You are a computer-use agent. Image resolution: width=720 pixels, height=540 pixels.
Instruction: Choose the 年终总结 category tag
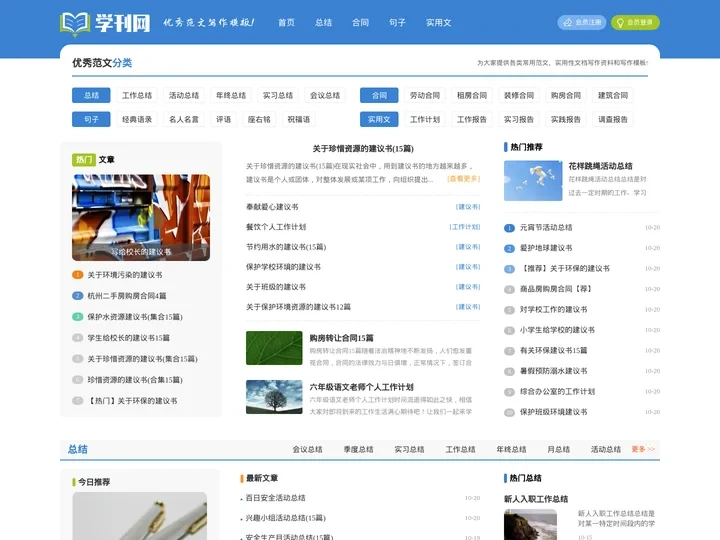[x=231, y=95]
